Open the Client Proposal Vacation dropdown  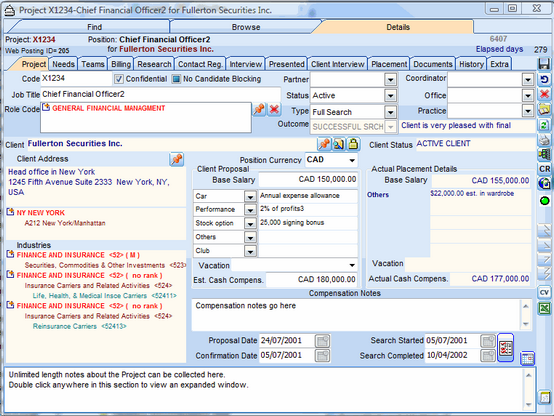pos(352,265)
